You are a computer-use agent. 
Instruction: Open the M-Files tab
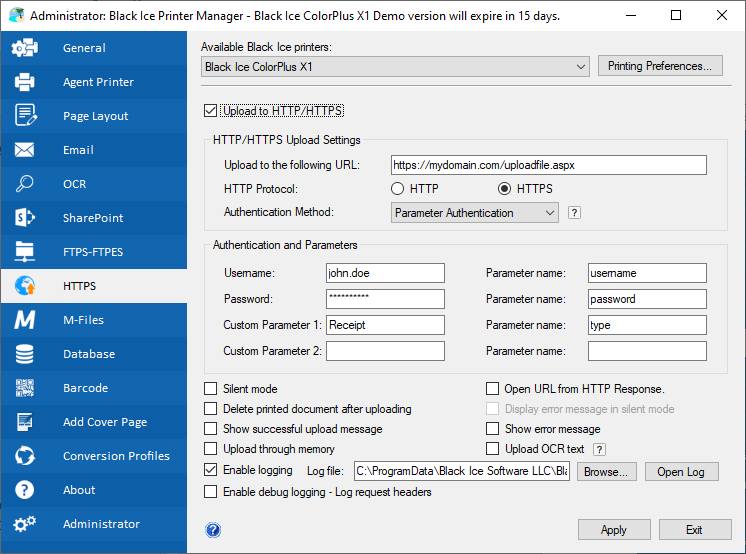[94, 320]
